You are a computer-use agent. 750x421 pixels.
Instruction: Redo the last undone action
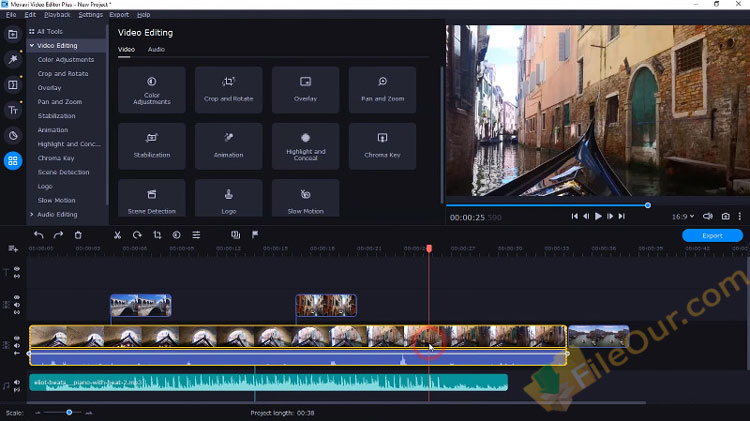click(x=58, y=235)
